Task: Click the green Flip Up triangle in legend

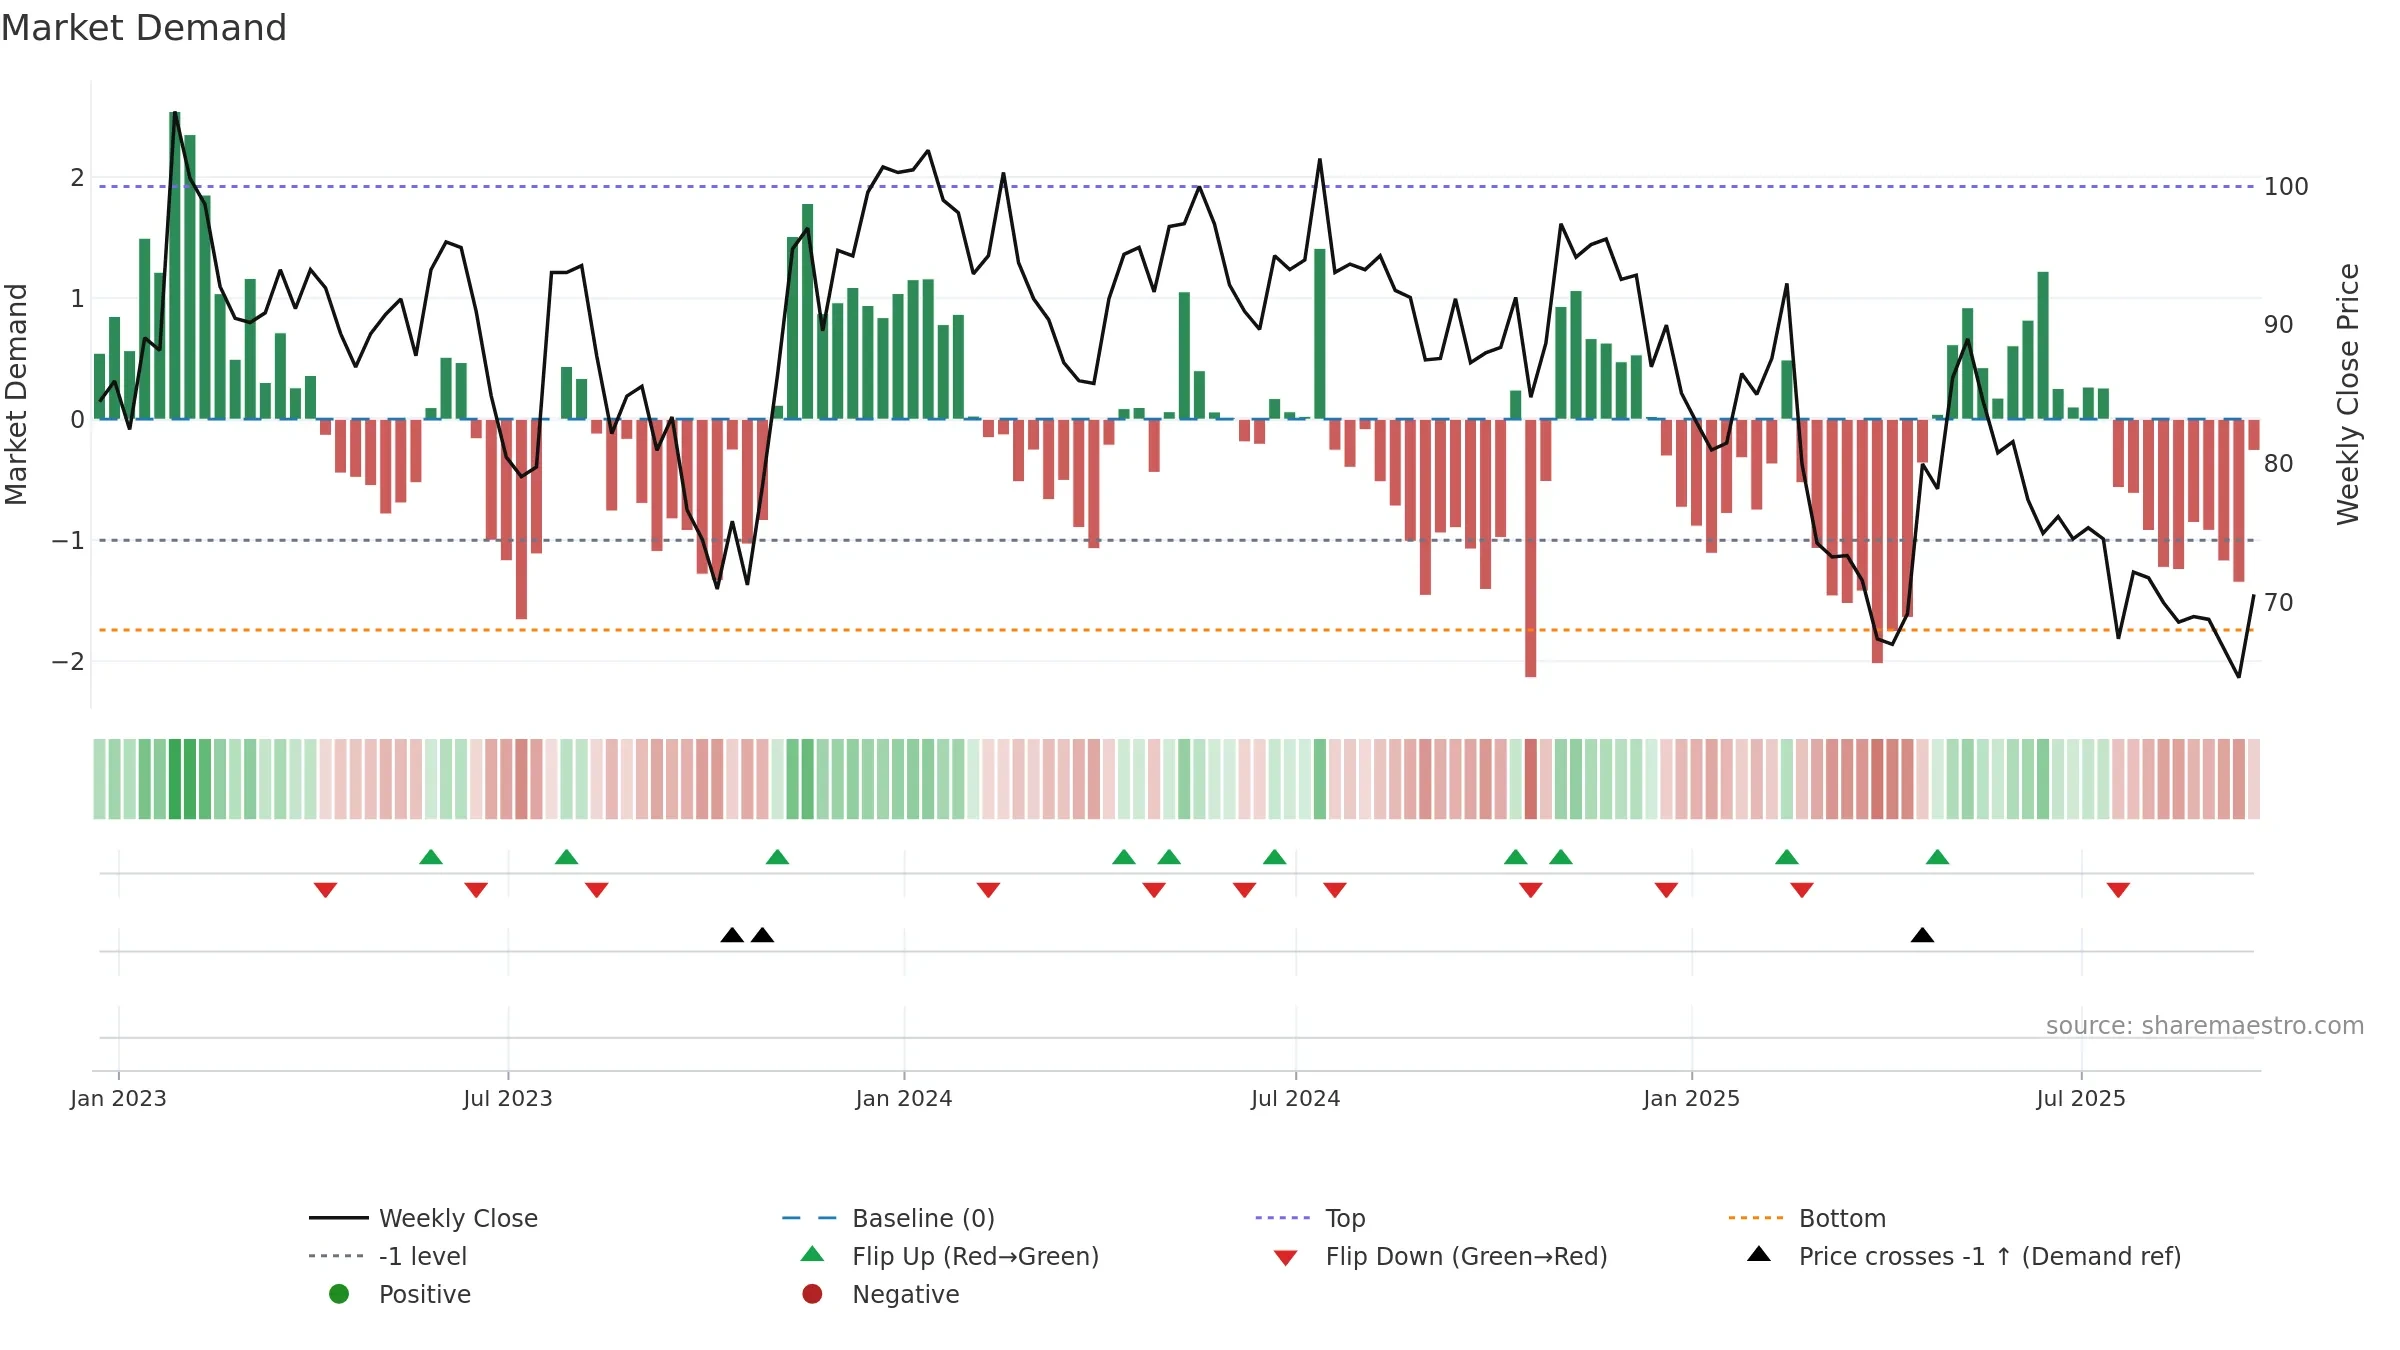Action: (x=813, y=1254)
